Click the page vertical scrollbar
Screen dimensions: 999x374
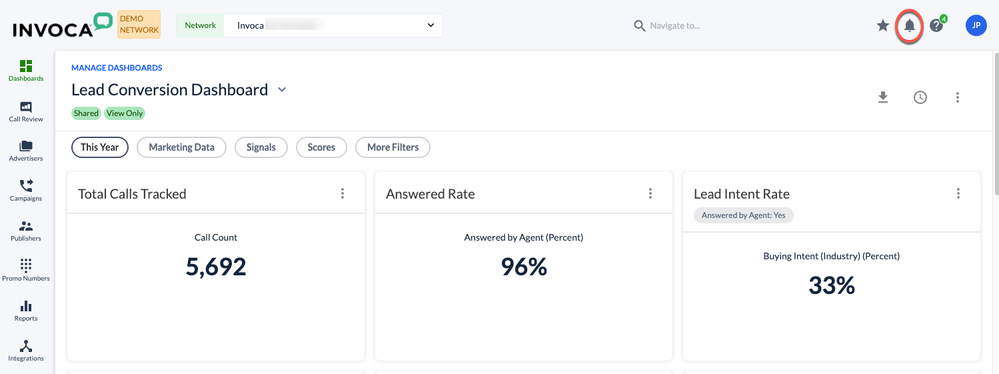click(x=995, y=124)
